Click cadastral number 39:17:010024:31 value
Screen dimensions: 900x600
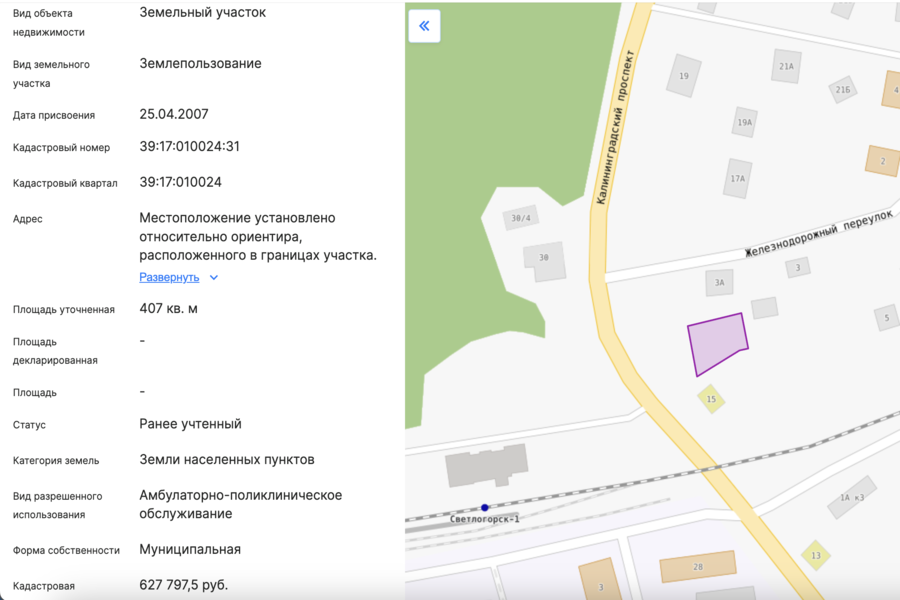pos(190,147)
